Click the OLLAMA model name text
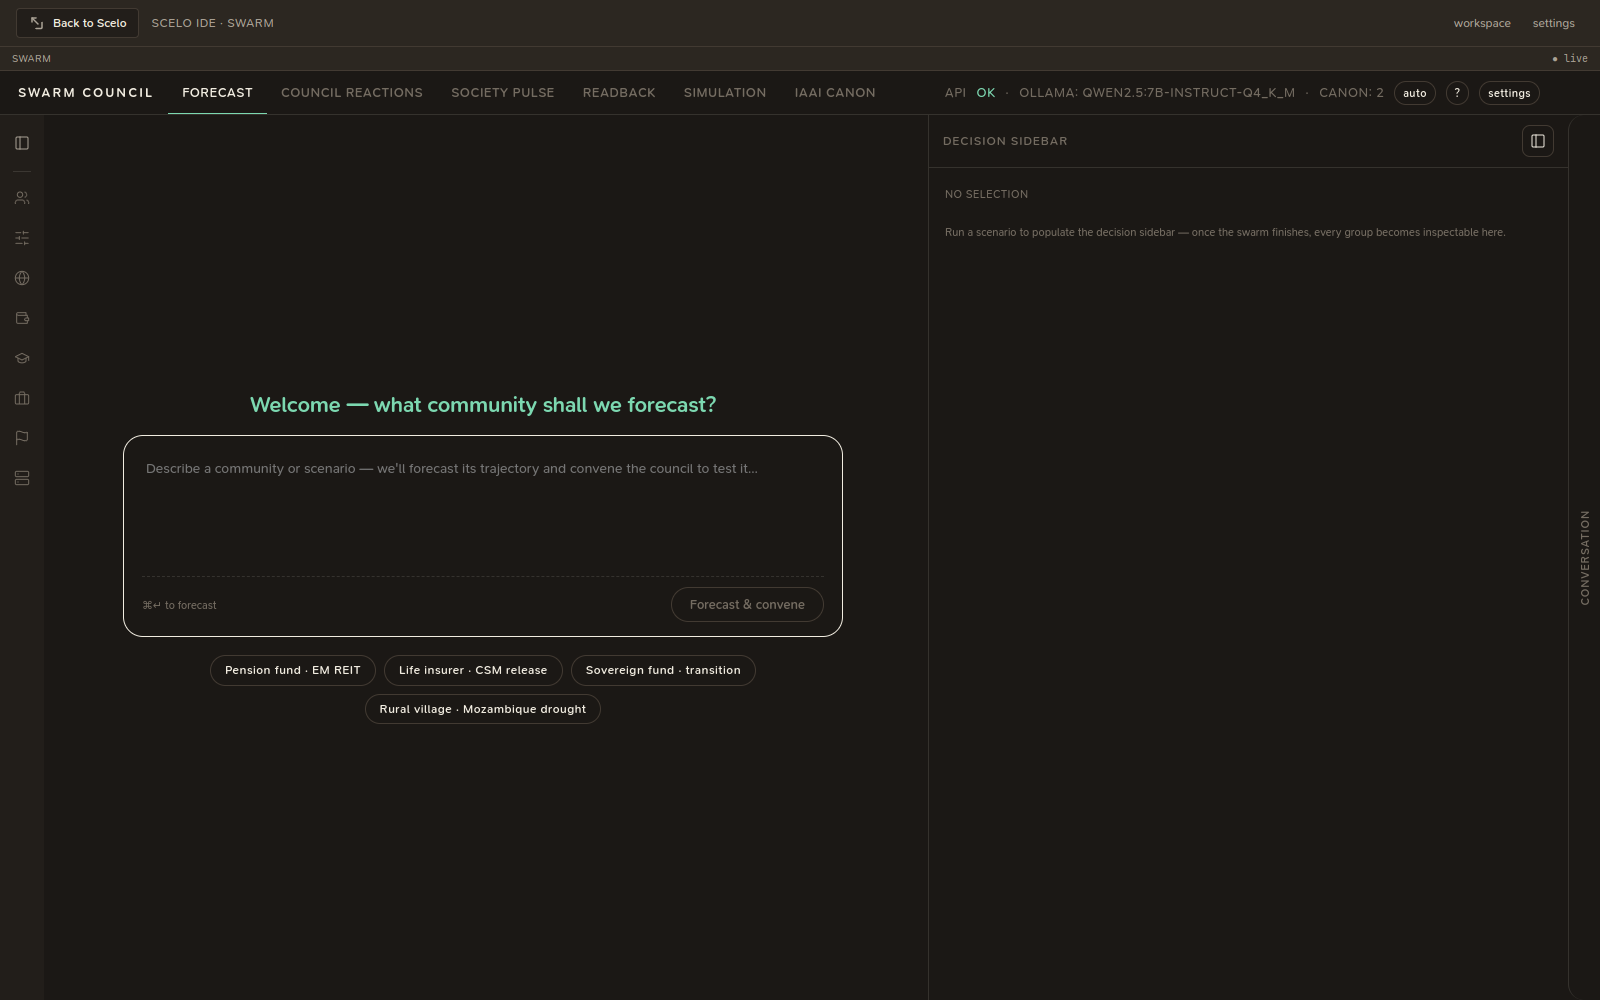This screenshot has height=1000, width=1600. tap(1157, 93)
